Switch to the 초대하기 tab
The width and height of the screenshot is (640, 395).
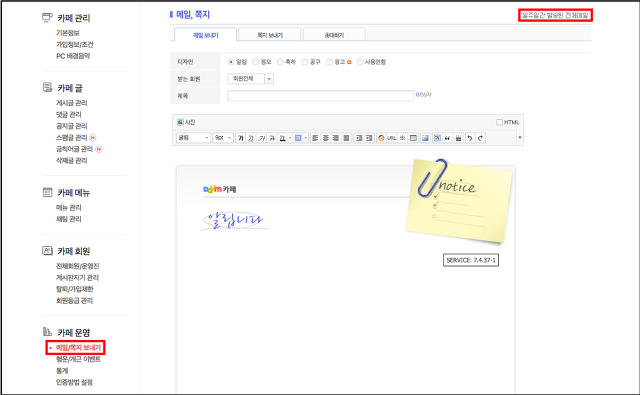tap(334, 35)
